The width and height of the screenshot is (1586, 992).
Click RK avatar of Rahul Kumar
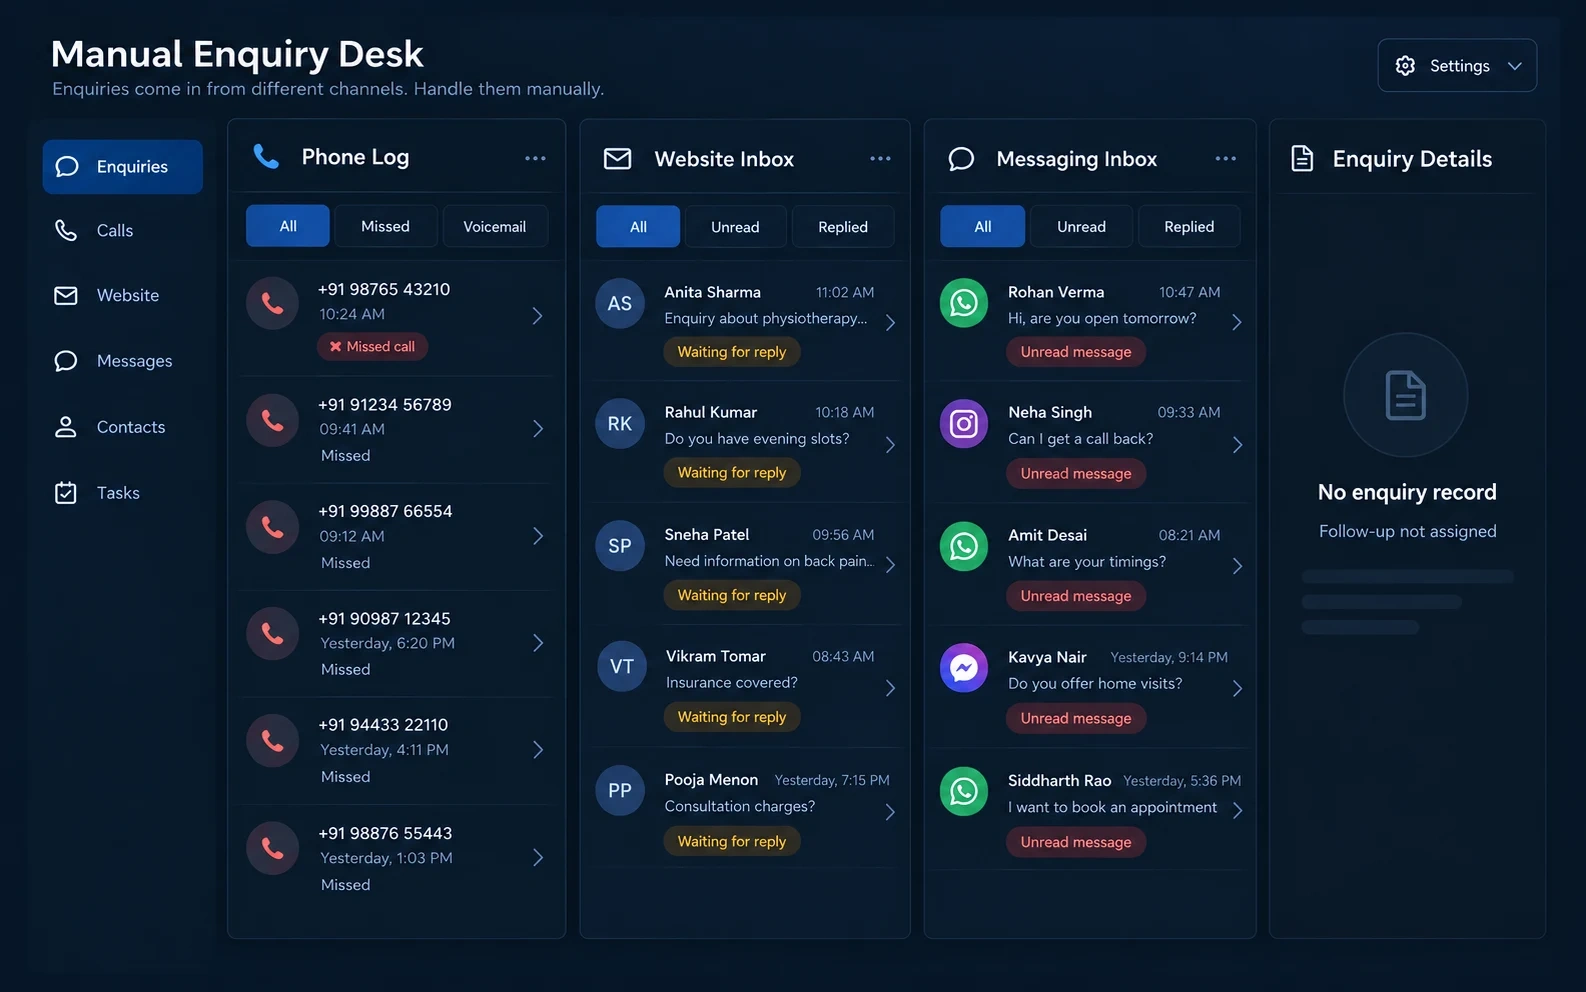(620, 424)
